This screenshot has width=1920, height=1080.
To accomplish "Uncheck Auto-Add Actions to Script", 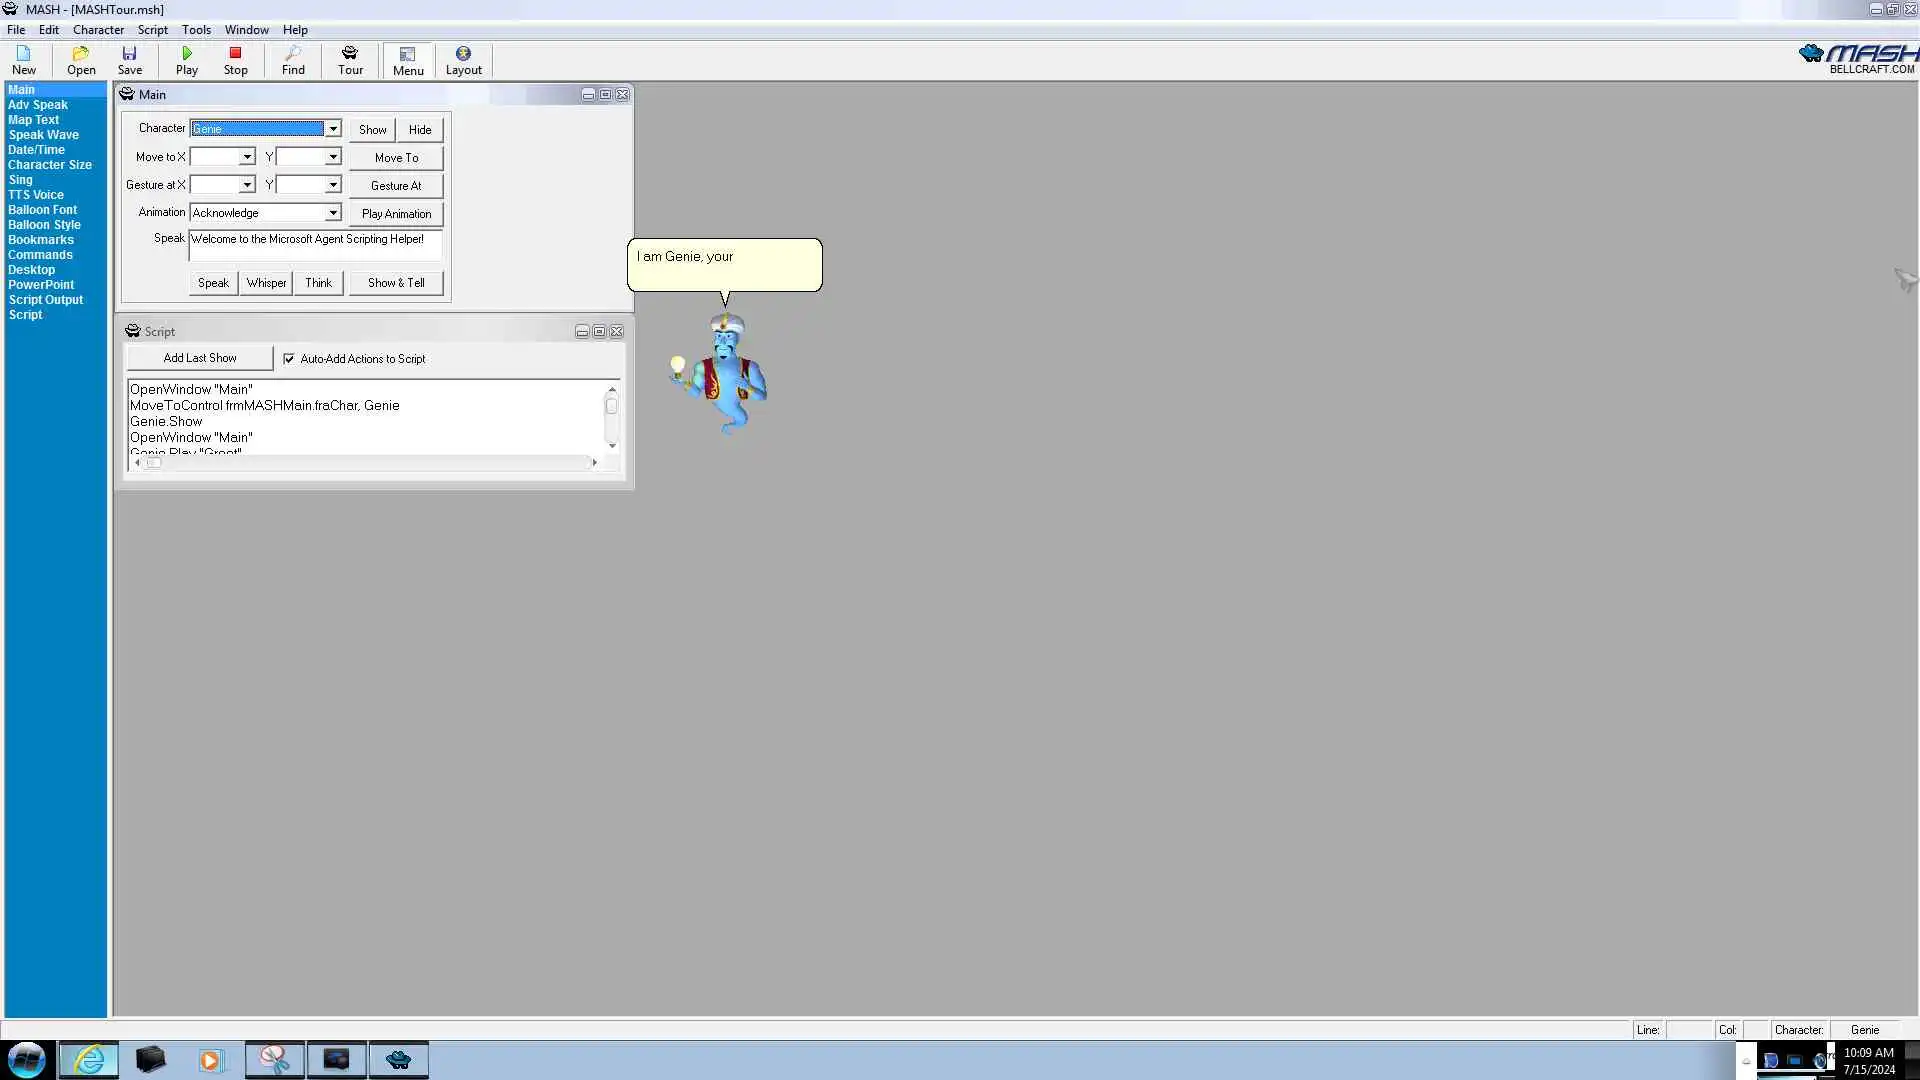I will pyautogui.click(x=289, y=359).
